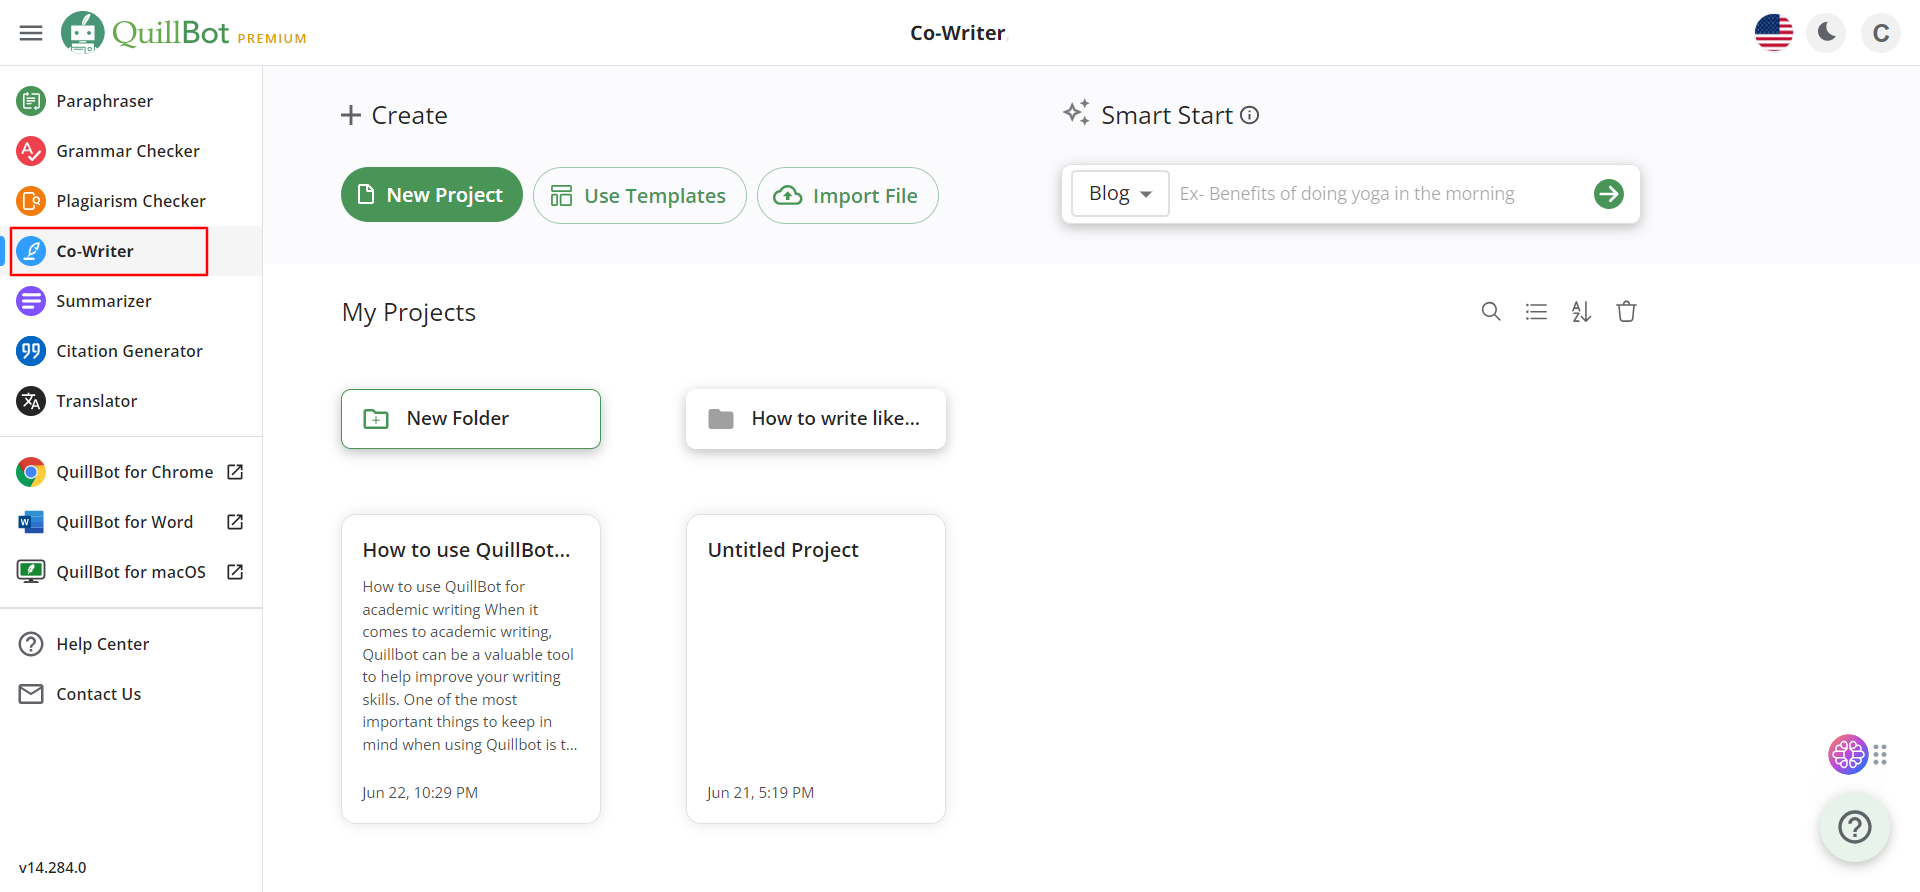Open QuillBot for Word link
The height and width of the screenshot is (892, 1920).
[x=131, y=522]
